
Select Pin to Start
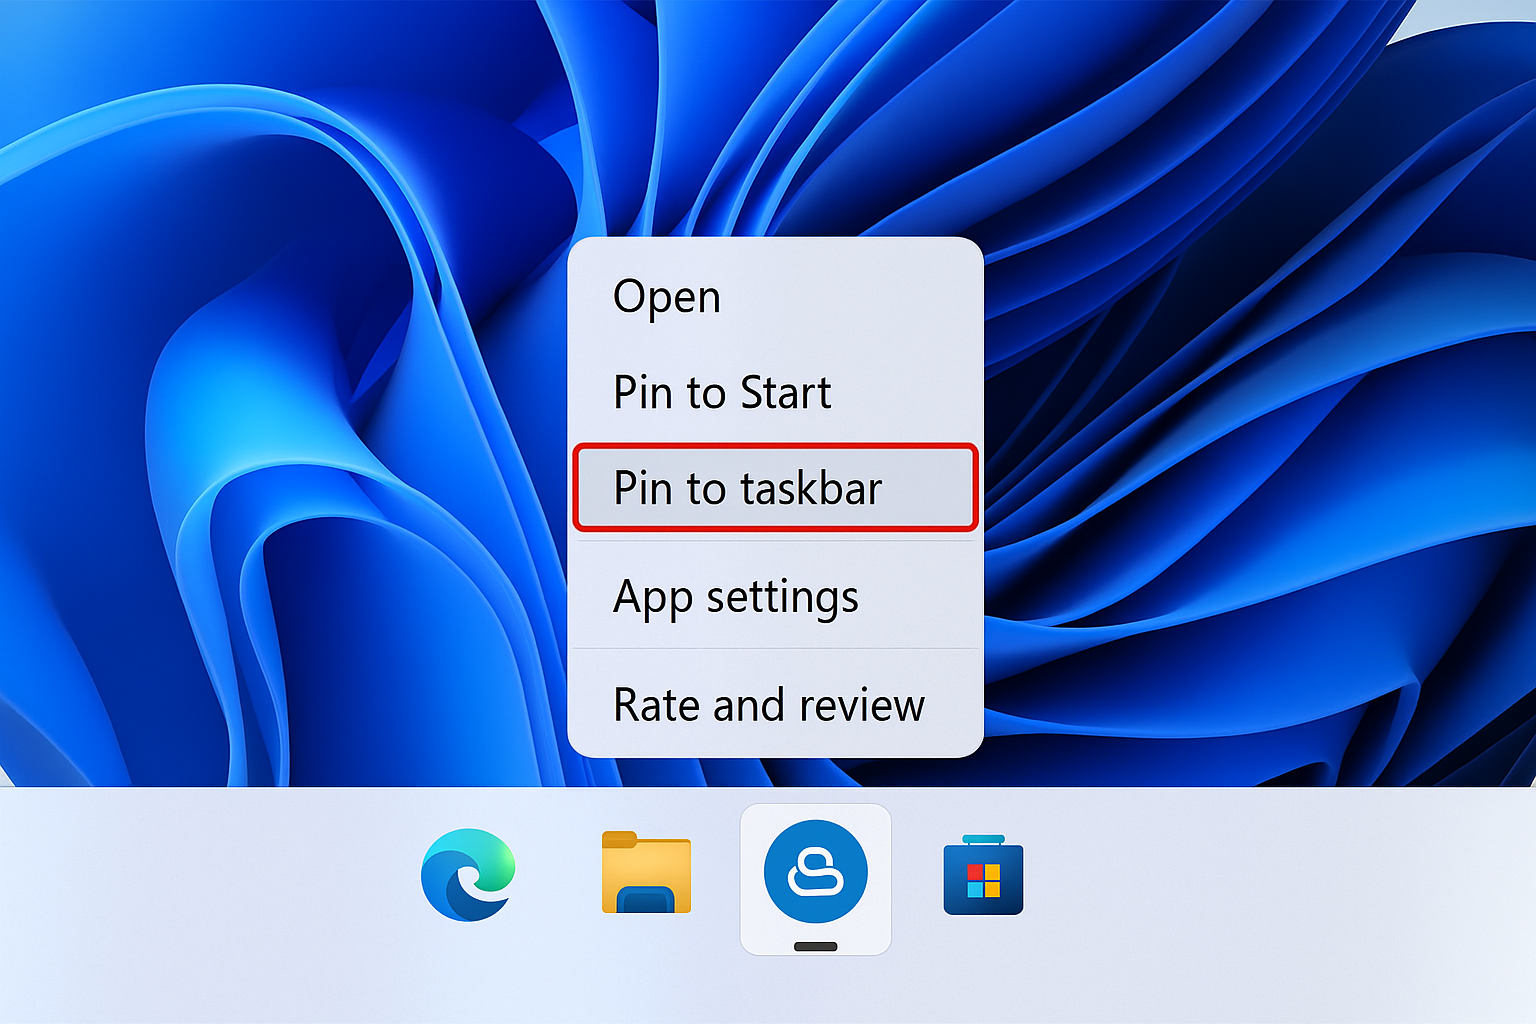click(x=775, y=392)
